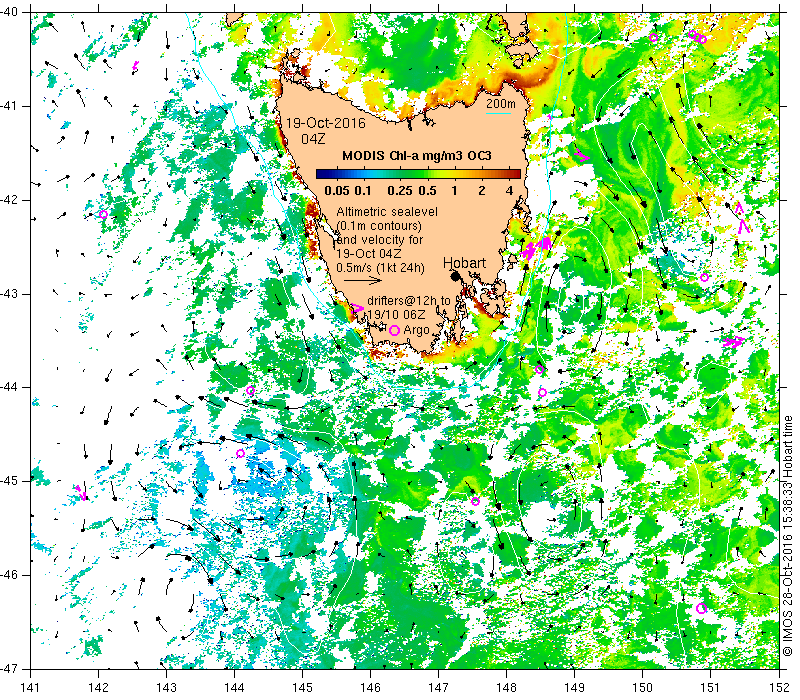The width and height of the screenshot is (800, 700).
Task: Click the '148' longitude axis label
Action: coord(507,687)
